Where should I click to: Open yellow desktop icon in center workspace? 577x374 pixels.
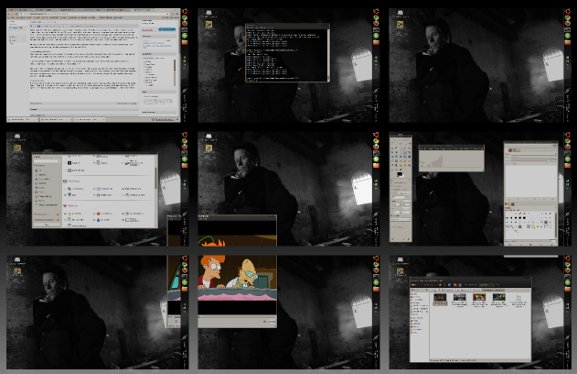pos(209,148)
